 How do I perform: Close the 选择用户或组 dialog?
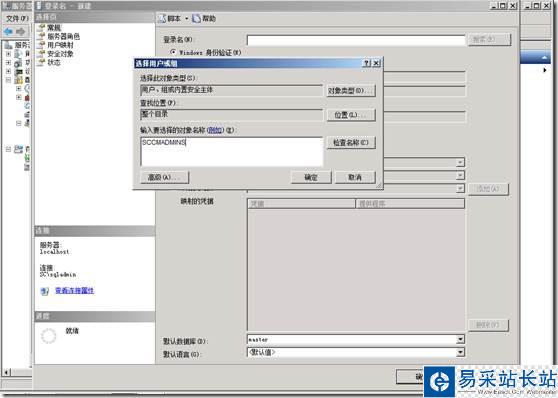[x=376, y=63]
